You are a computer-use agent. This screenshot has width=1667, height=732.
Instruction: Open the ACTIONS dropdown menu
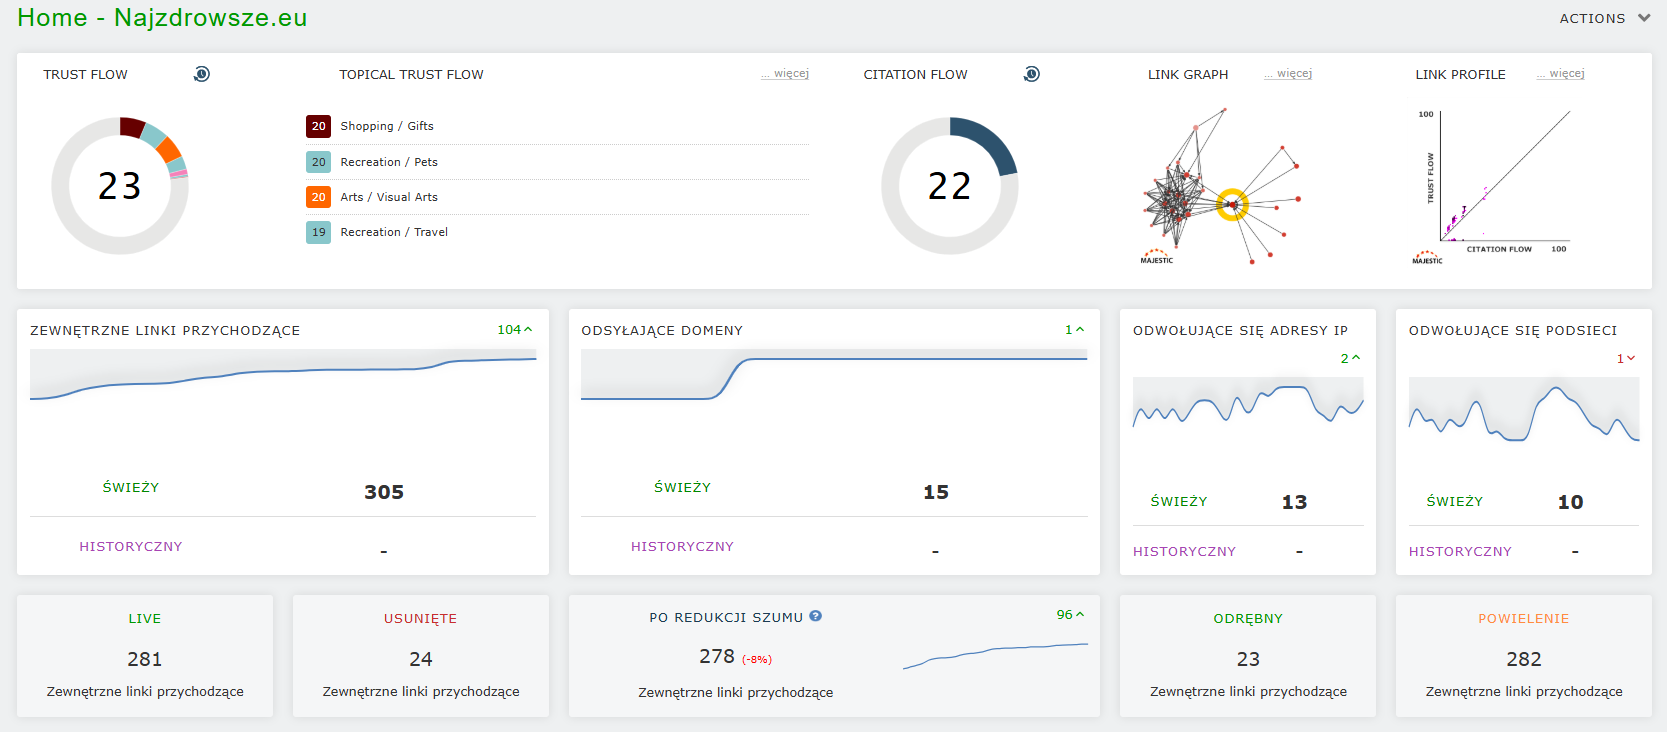(1604, 18)
